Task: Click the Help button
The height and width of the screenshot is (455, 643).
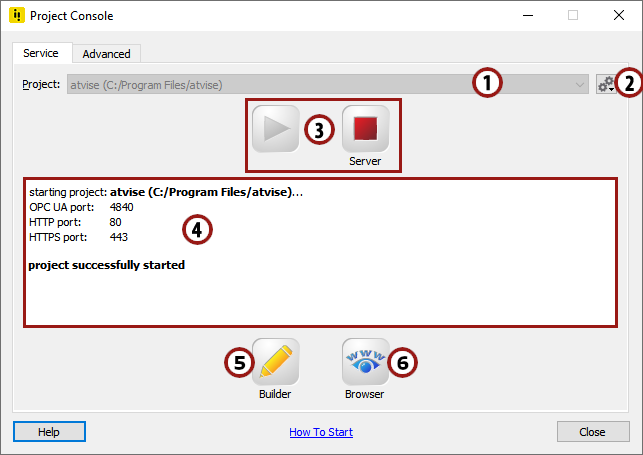Action: point(49,432)
